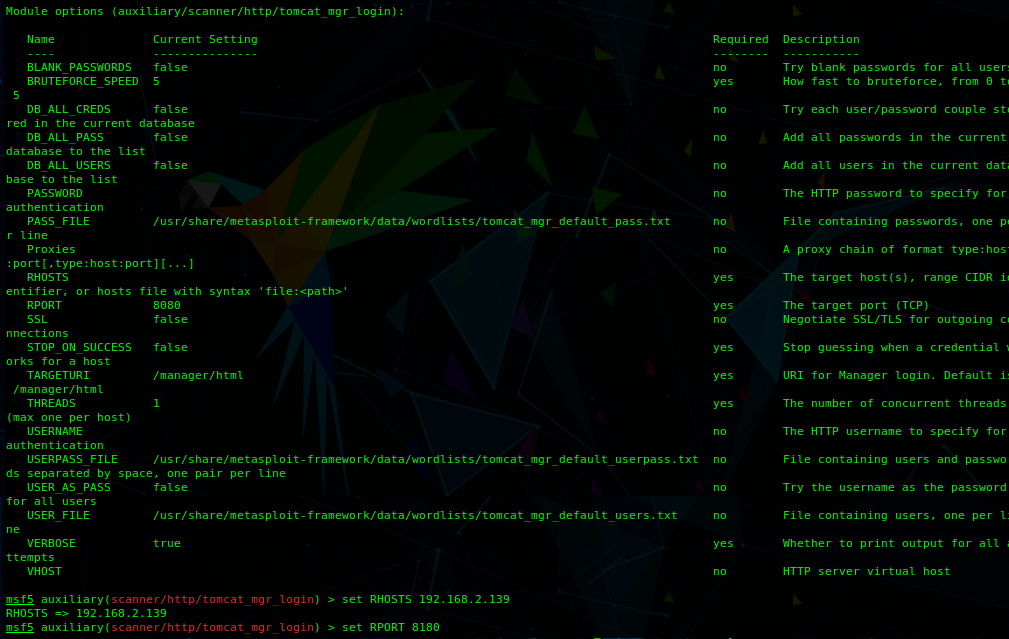Click the Name column header
The image size is (1009, 639).
(x=41, y=40)
